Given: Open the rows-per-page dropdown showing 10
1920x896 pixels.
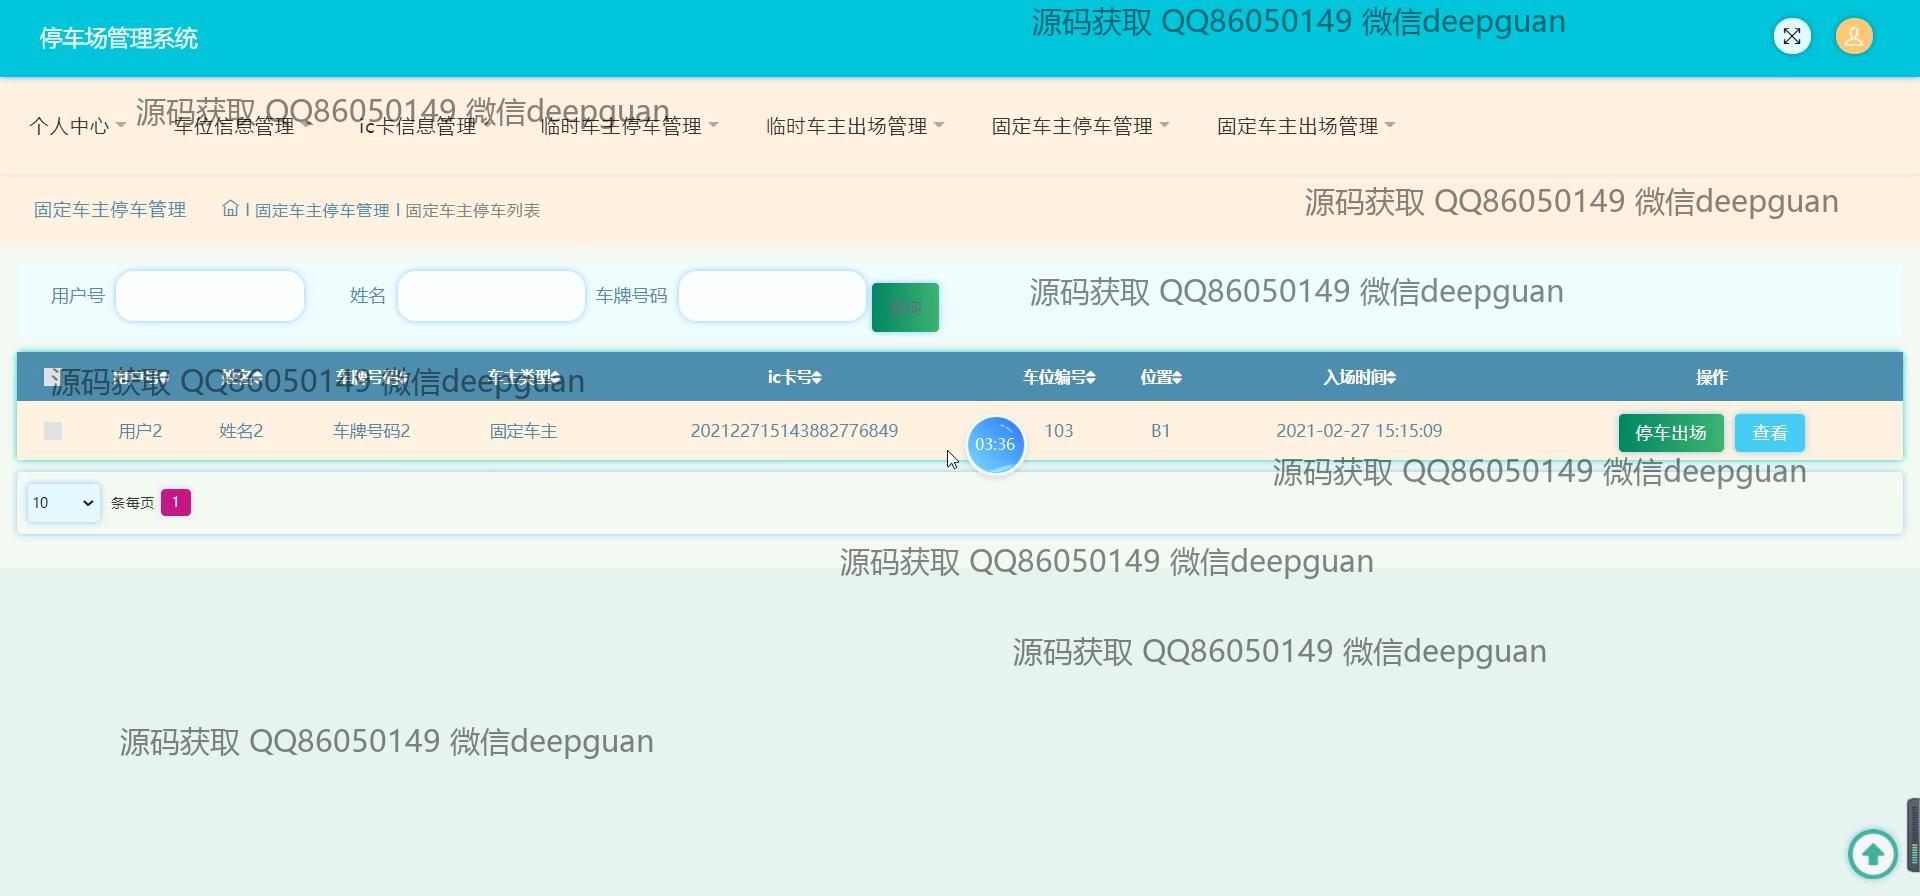Looking at the screenshot, I should click(63, 503).
